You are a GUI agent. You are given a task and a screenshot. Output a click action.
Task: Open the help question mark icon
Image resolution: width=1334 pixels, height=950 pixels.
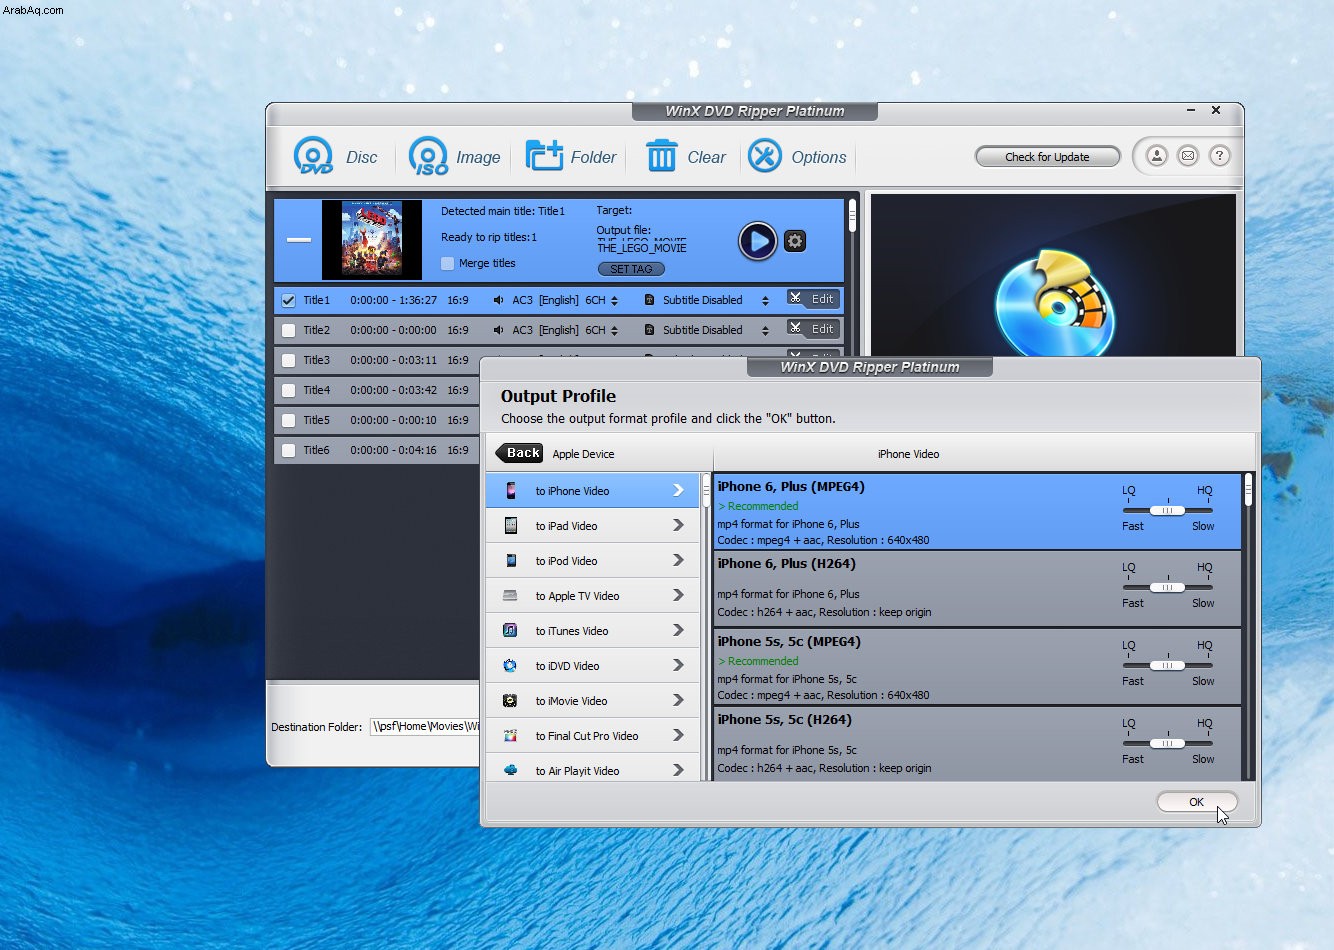point(1219,156)
